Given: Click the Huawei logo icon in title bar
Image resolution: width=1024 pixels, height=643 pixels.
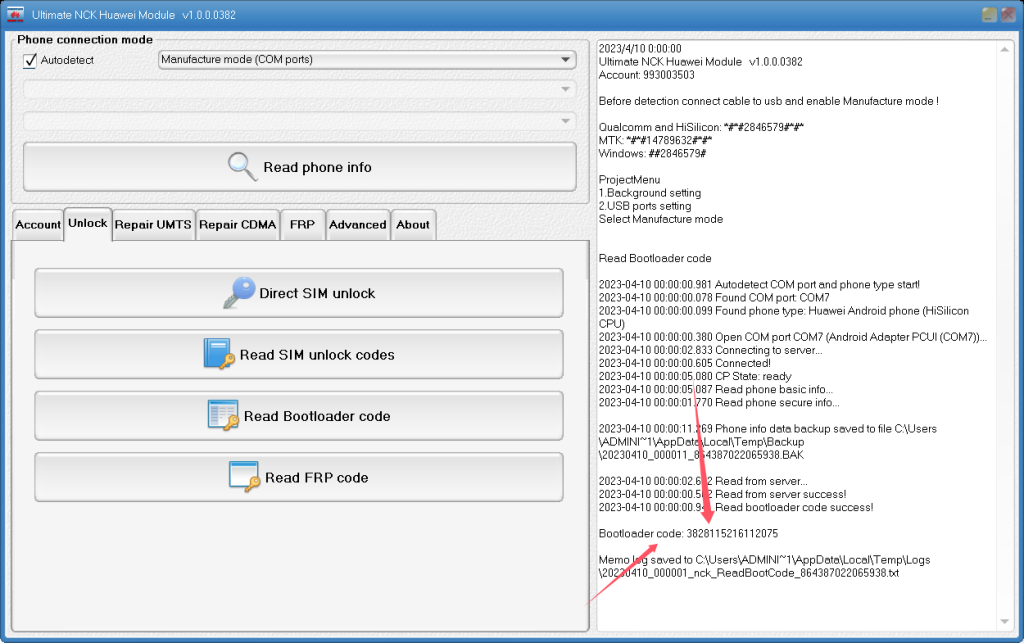Looking at the screenshot, I should point(15,14).
